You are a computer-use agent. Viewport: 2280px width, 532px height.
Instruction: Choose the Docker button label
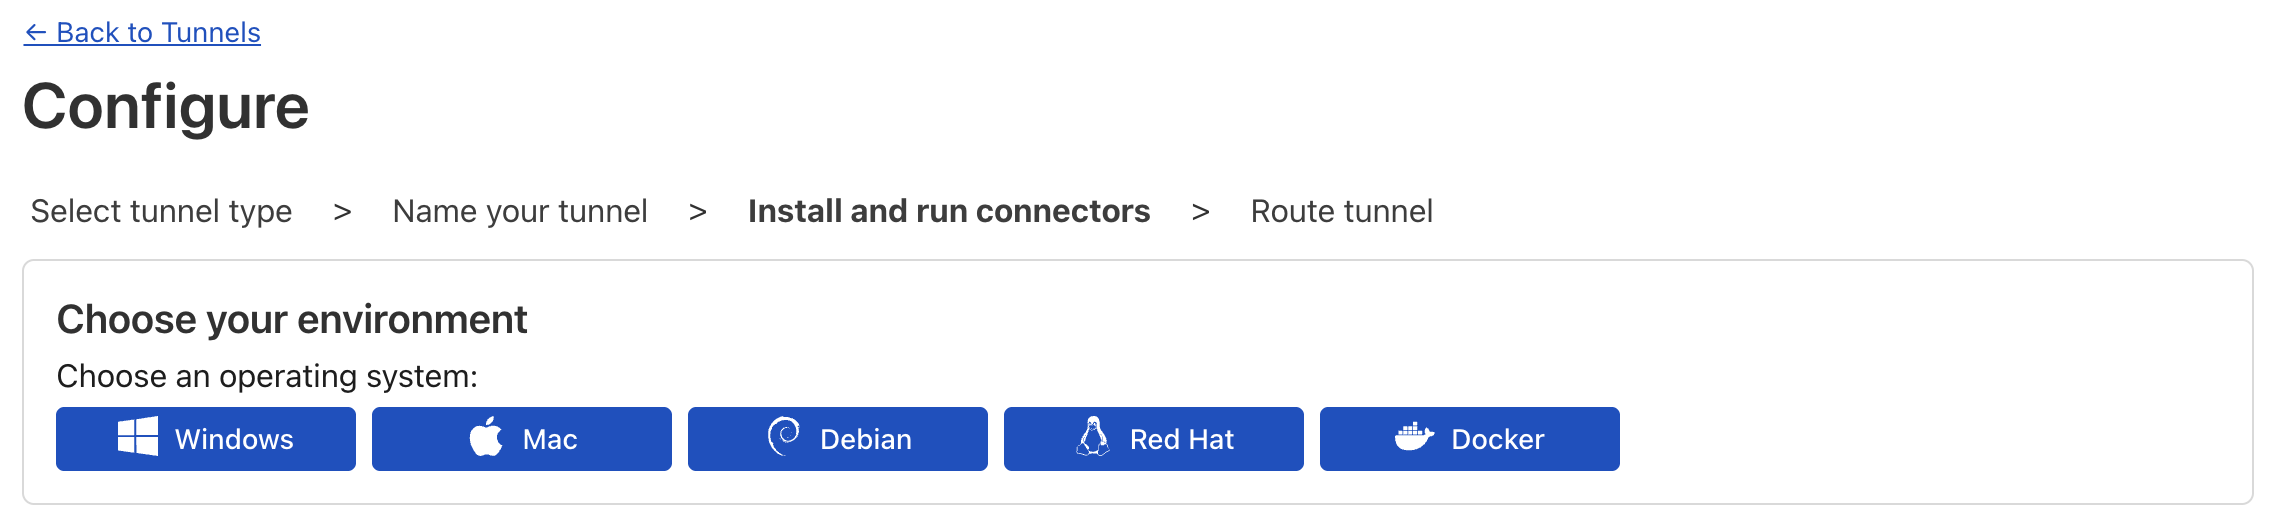[x=1497, y=439]
